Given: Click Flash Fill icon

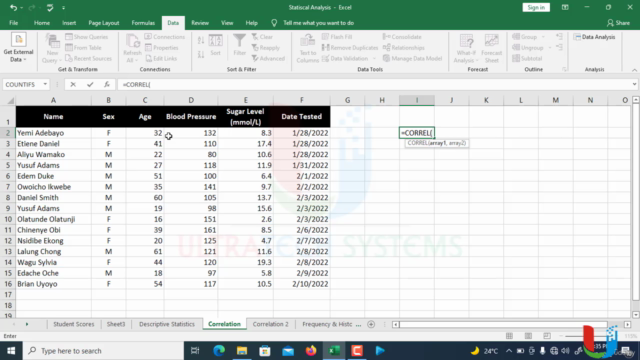Looking at the screenshot, I should click(x=325, y=37).
